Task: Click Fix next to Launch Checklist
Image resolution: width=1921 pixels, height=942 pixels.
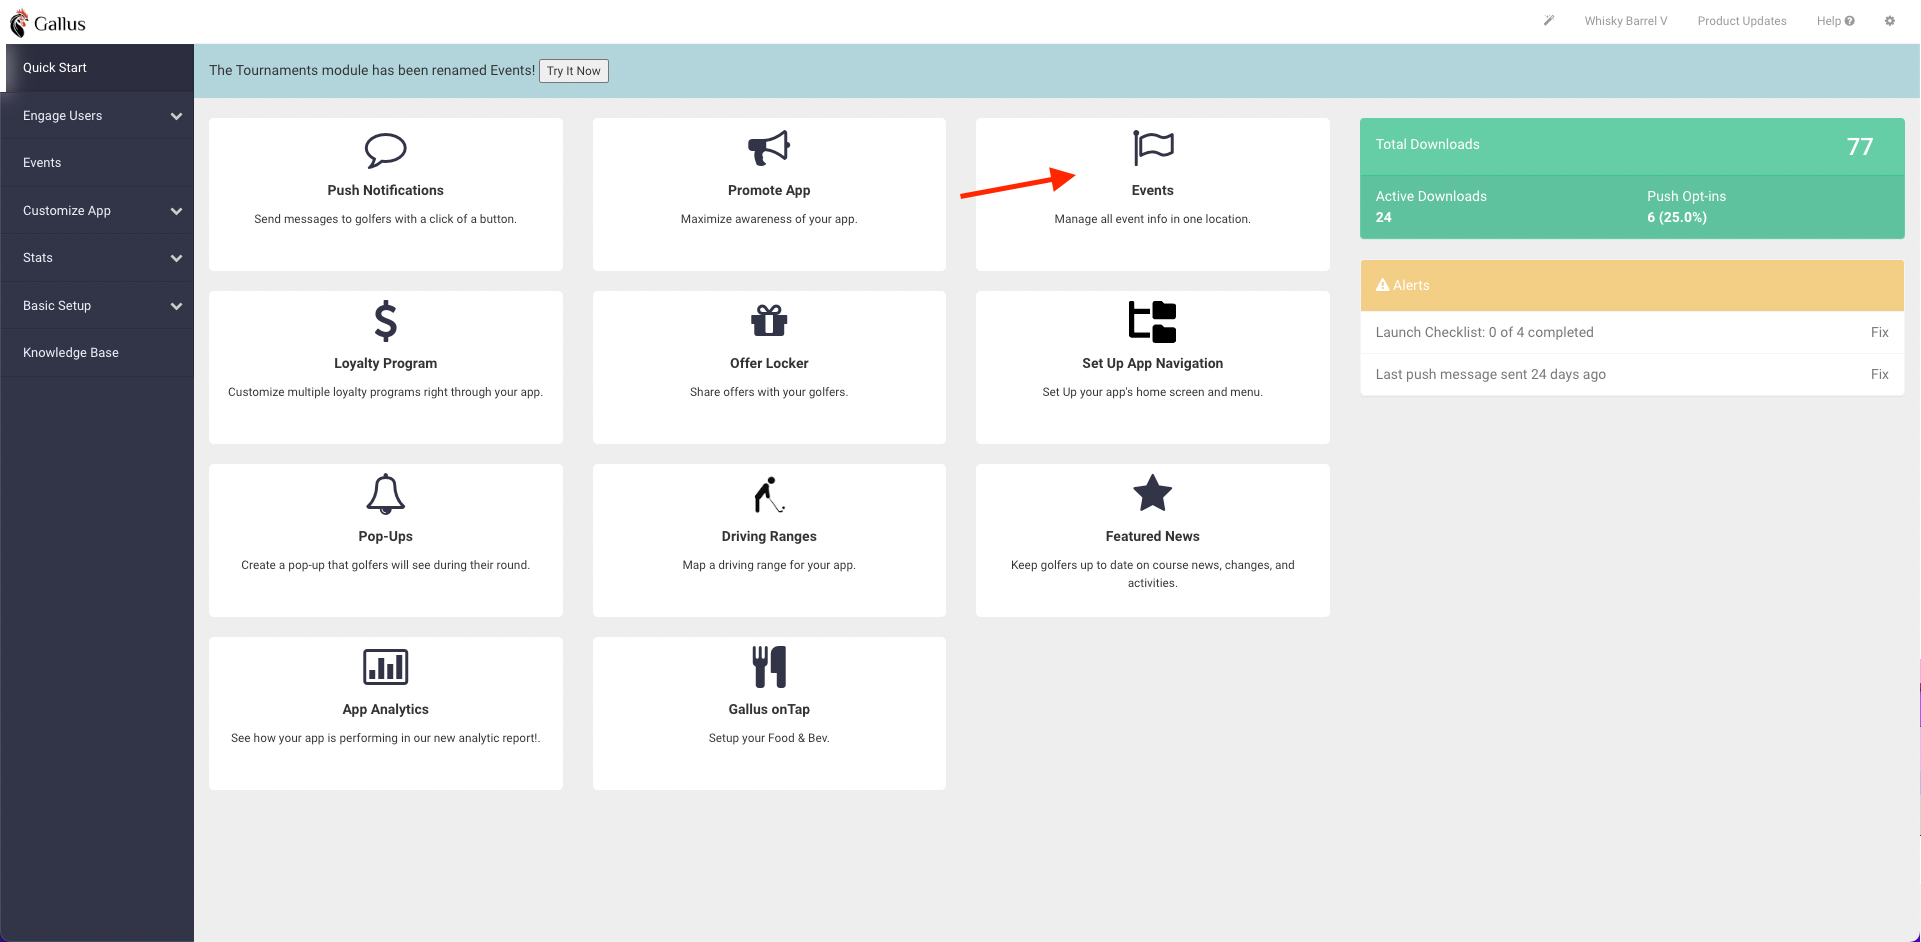Action: [x=1879, y=332]
